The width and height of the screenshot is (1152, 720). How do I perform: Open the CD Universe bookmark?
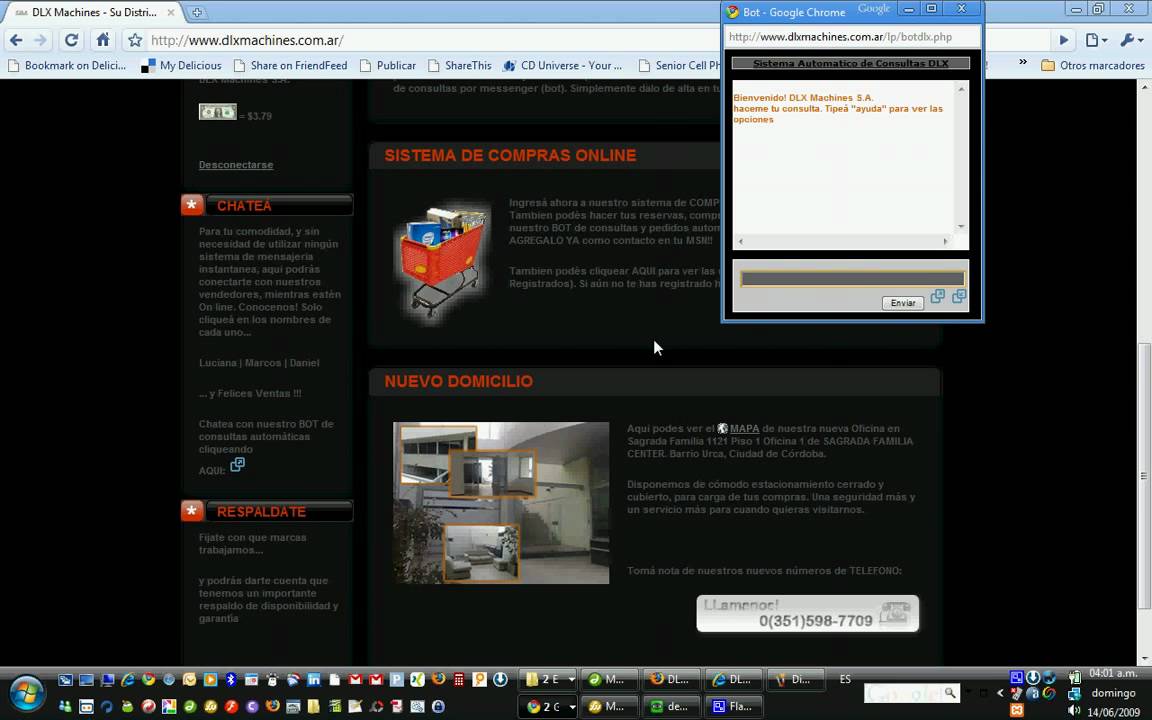click(563, 65)
